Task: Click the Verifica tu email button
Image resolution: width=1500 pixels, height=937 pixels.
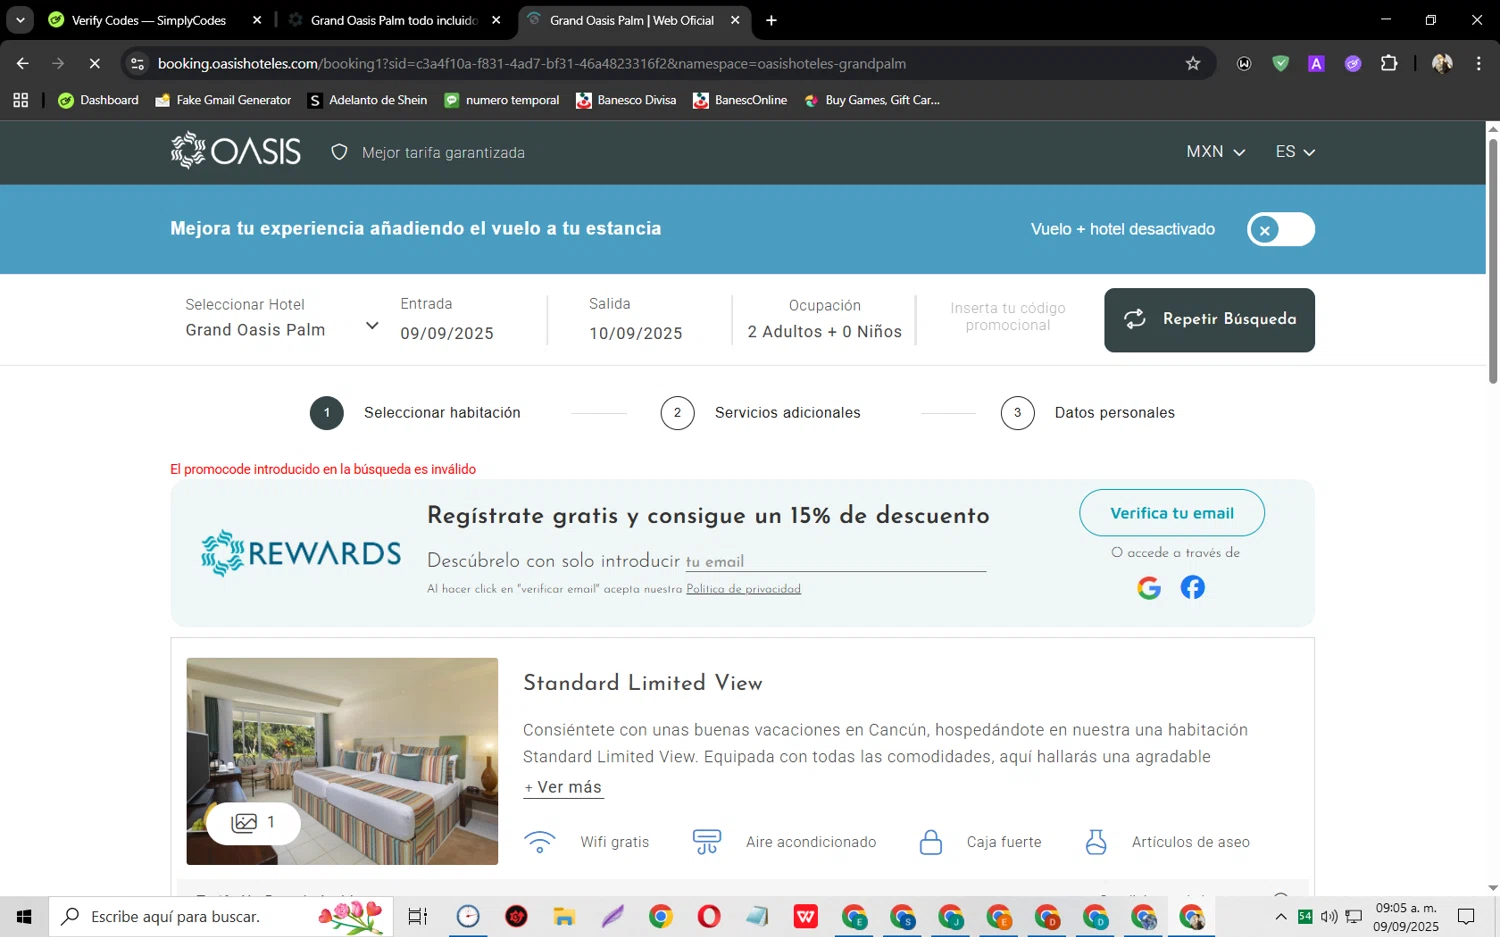Action: click(x=1172, y=513)
